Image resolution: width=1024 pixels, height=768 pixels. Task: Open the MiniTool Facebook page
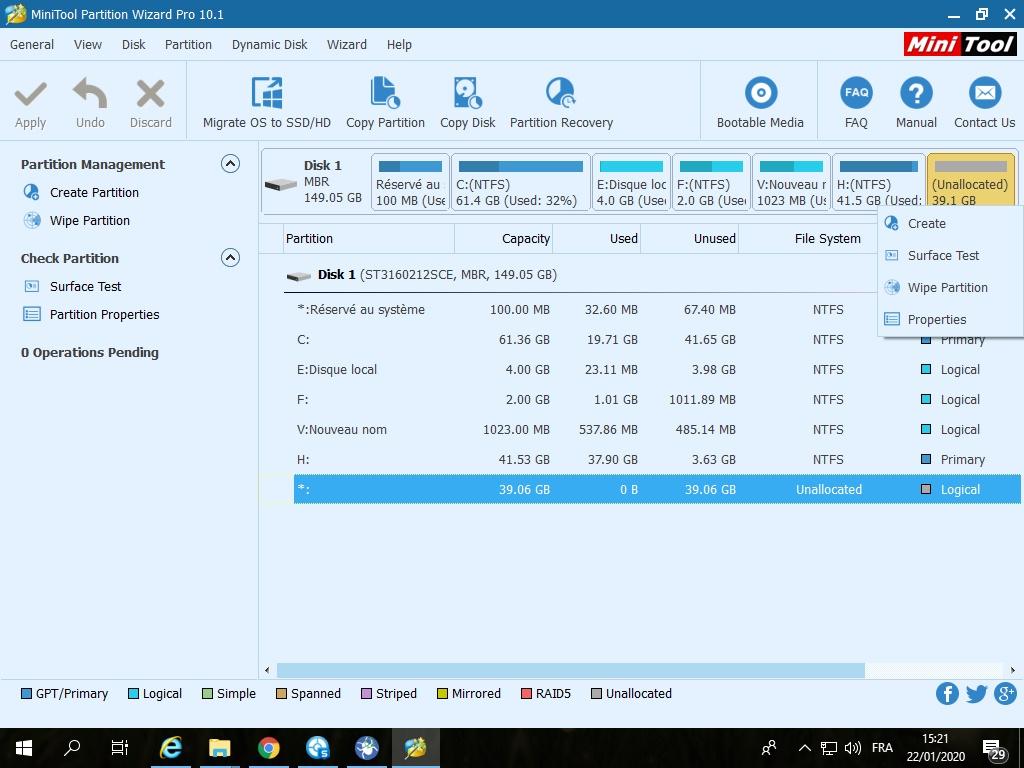tap(948, 694)
